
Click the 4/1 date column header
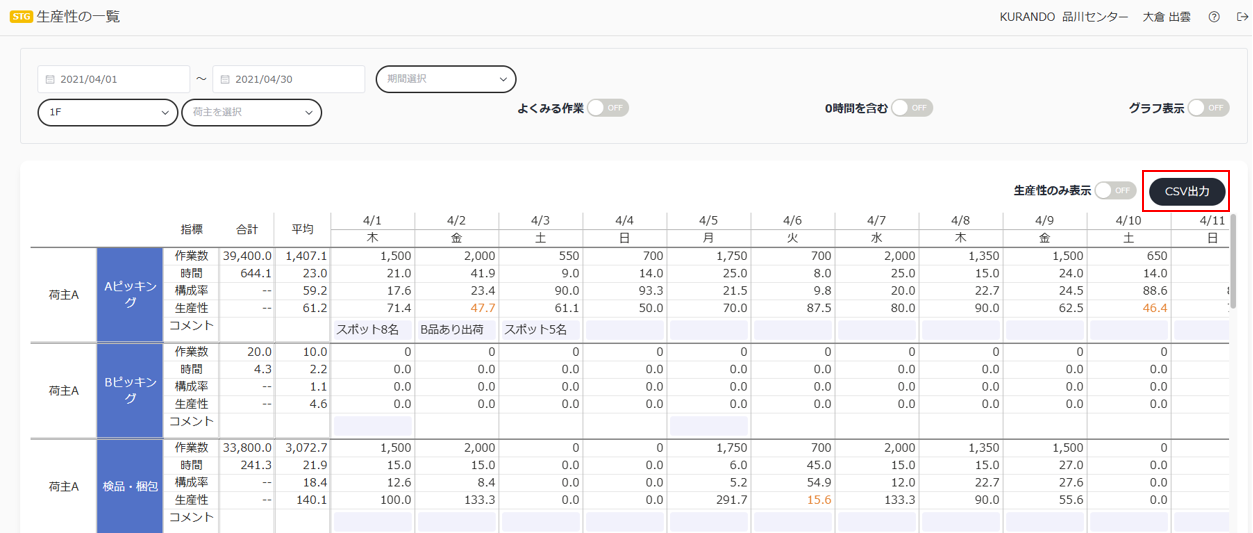372,220
